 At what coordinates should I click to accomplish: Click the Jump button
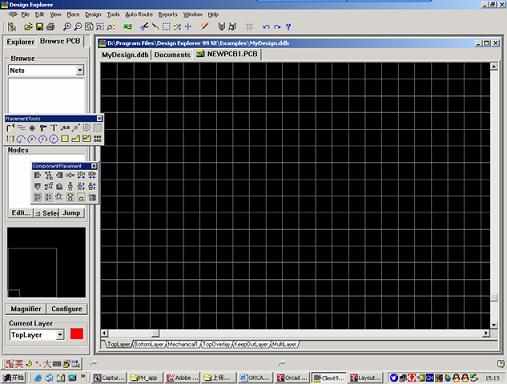click(72, 213)
